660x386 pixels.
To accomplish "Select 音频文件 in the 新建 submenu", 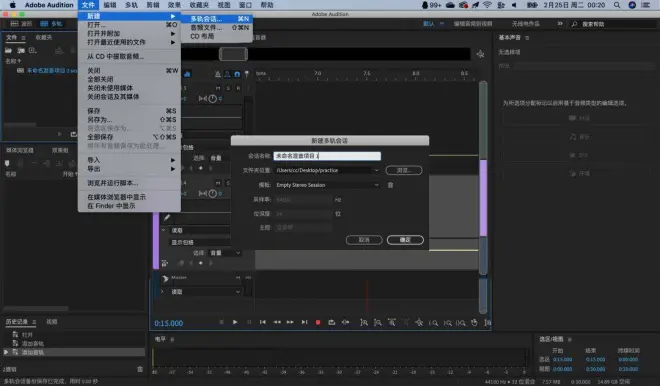I will (217, 27).
